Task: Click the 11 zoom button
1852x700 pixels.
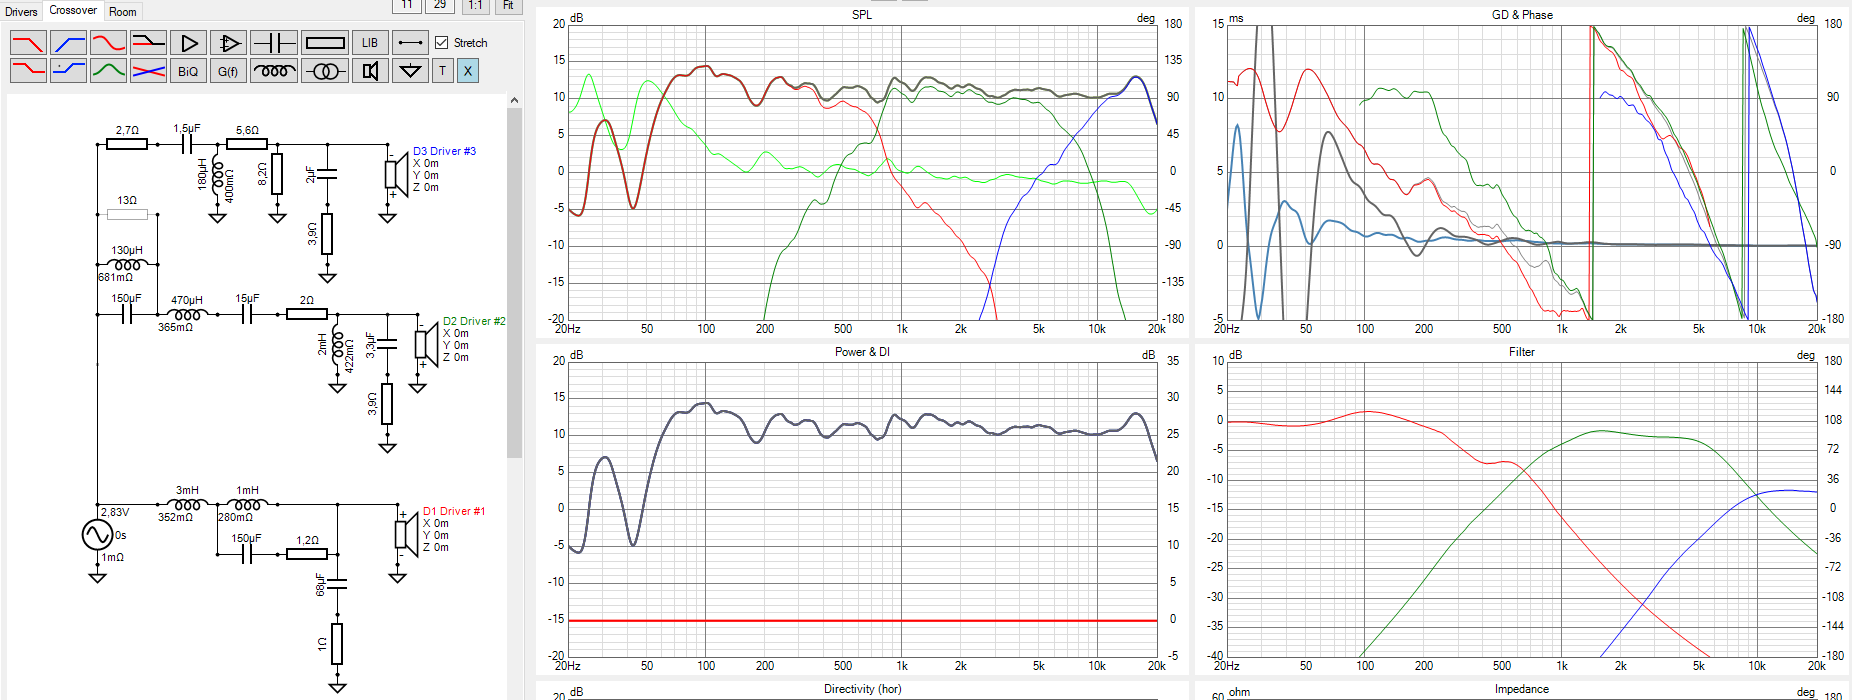Action: (x=407, y=6)
